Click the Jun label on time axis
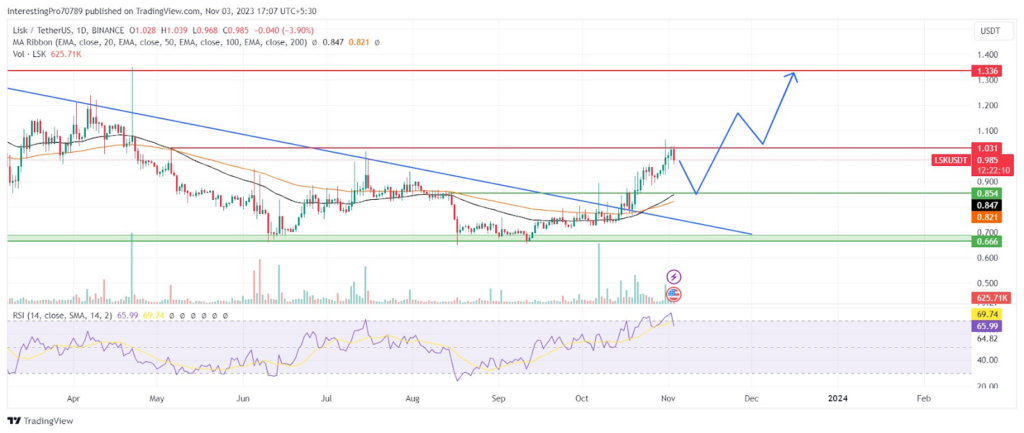This screenshot has height=433, width=1024. tap(243, 397)
